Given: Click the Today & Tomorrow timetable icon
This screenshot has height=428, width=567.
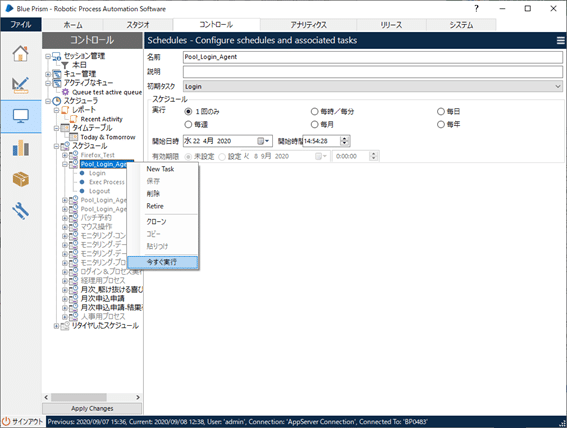Looking at the screenshot, I should (73, 137).
